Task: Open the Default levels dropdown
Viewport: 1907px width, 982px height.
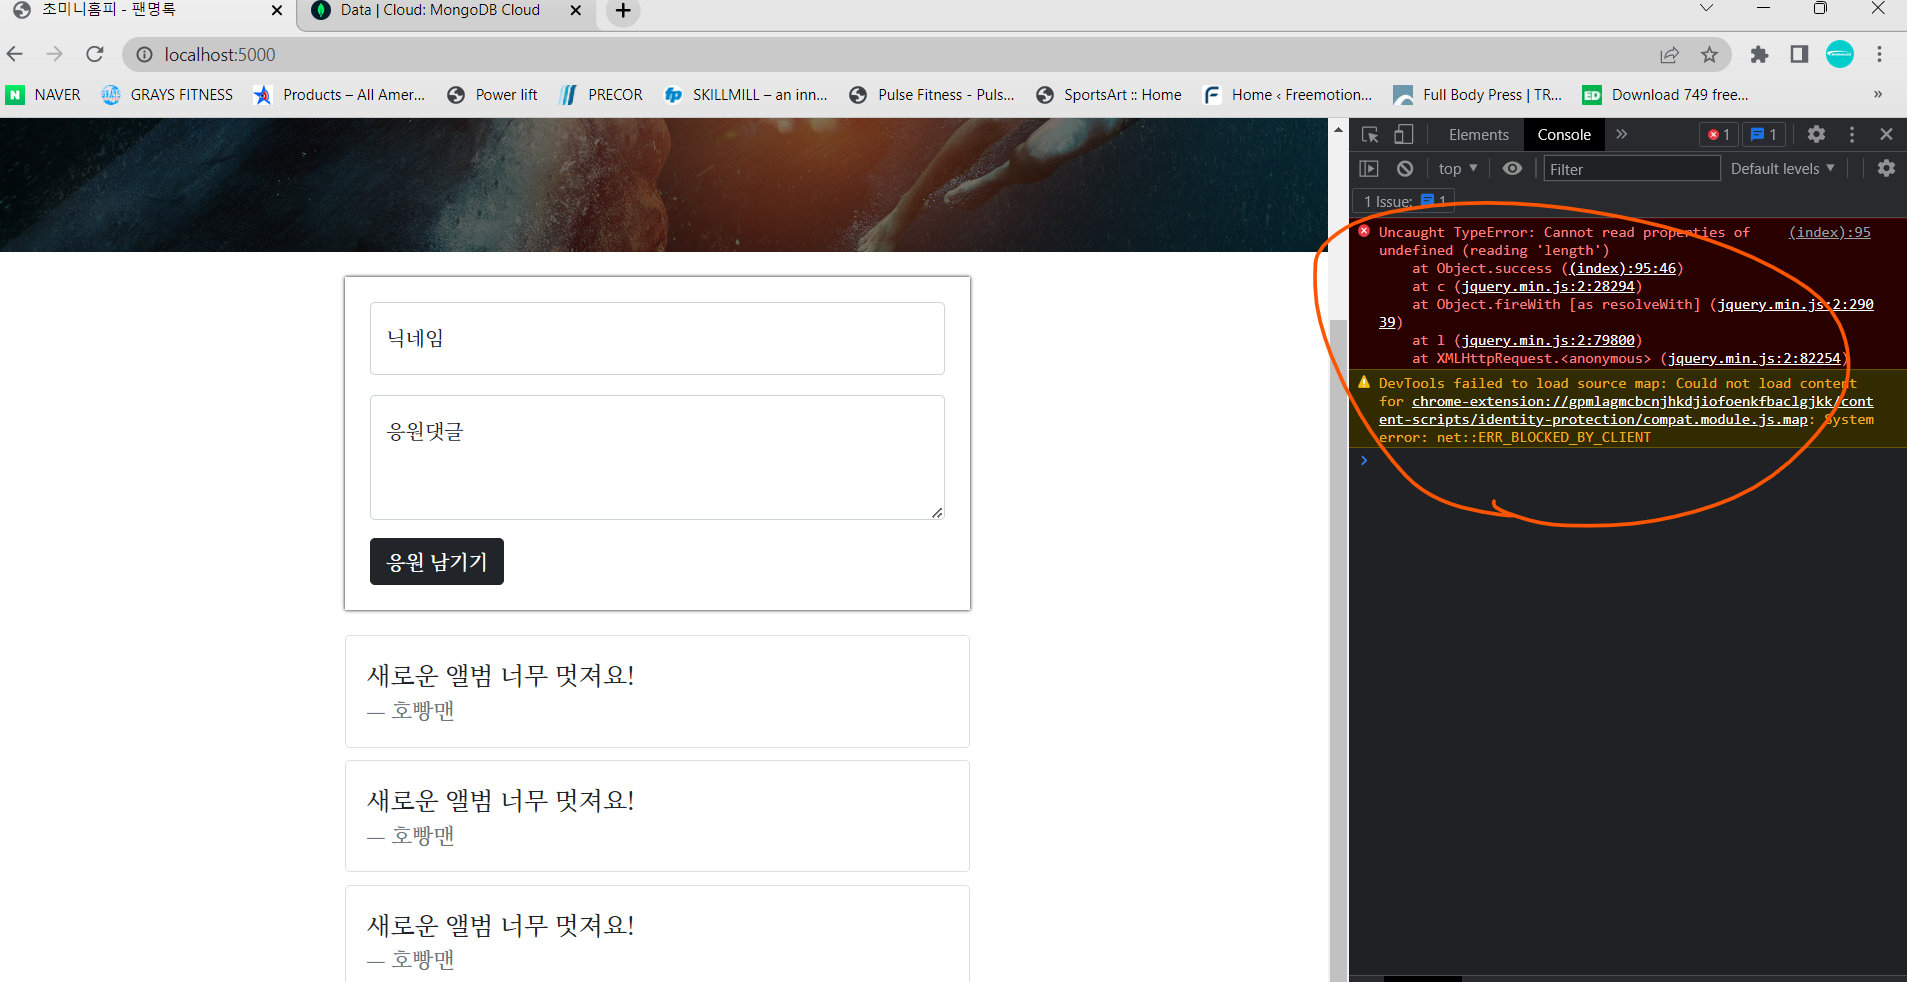Action: (1782, 169)
